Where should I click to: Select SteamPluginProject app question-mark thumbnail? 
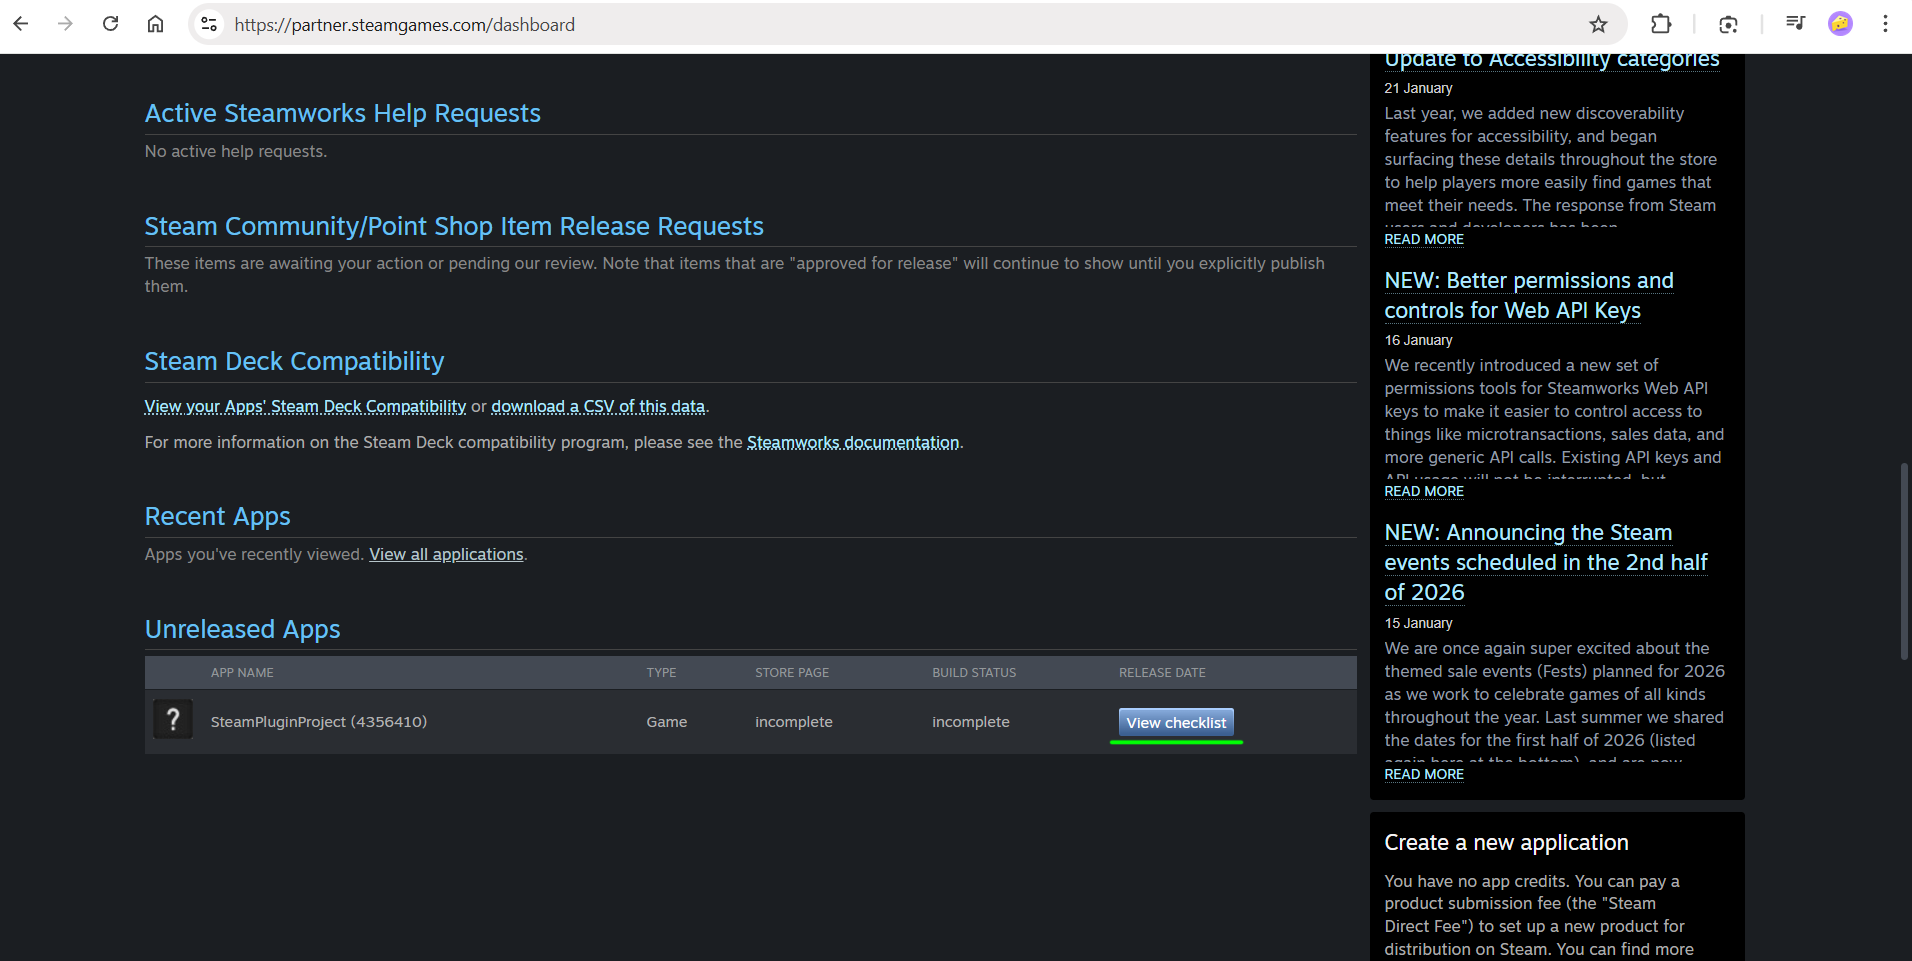(x=173, y=719)
